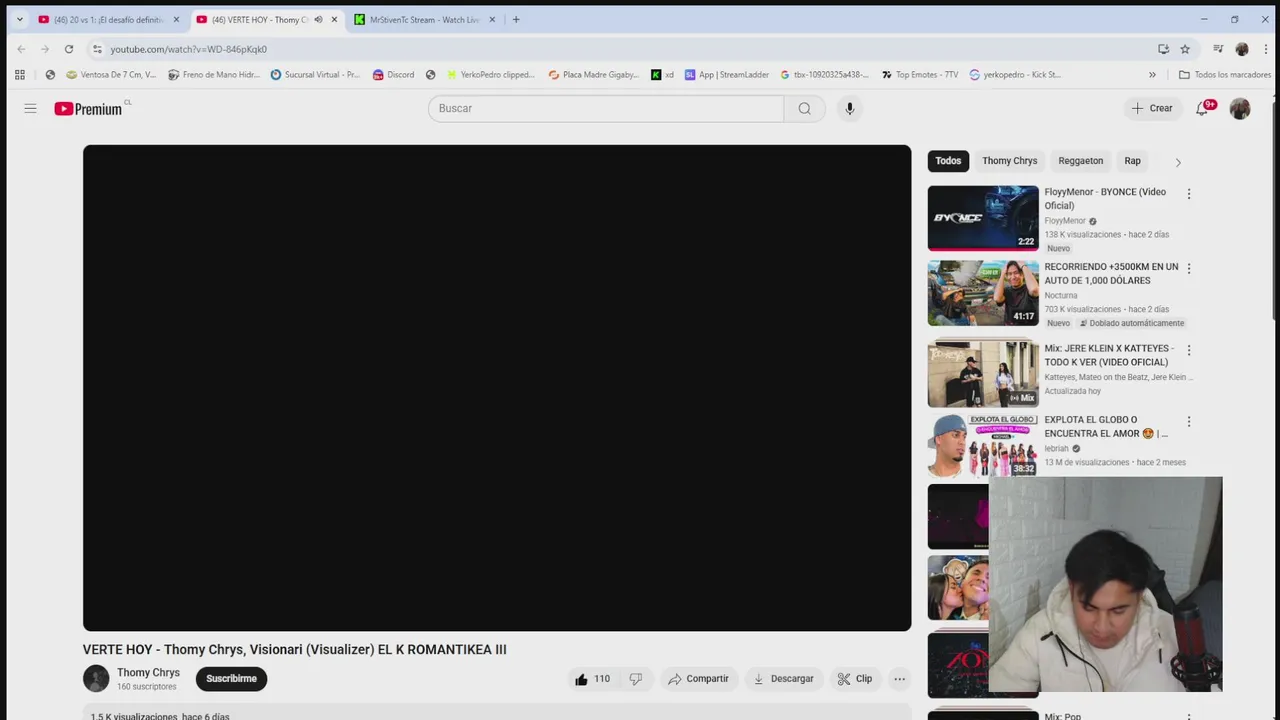1280x720 pixels.
Task: Open the Discord bookmark
Action: coord(393,74)
